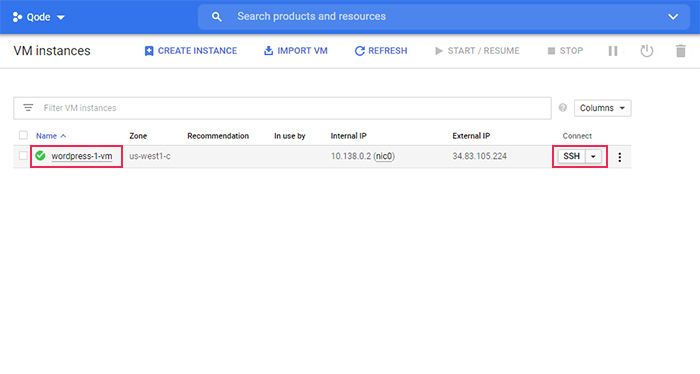Click the suspend pause icon
The image size is (700, 374).
pyautogui.click(x=613, y=51)
